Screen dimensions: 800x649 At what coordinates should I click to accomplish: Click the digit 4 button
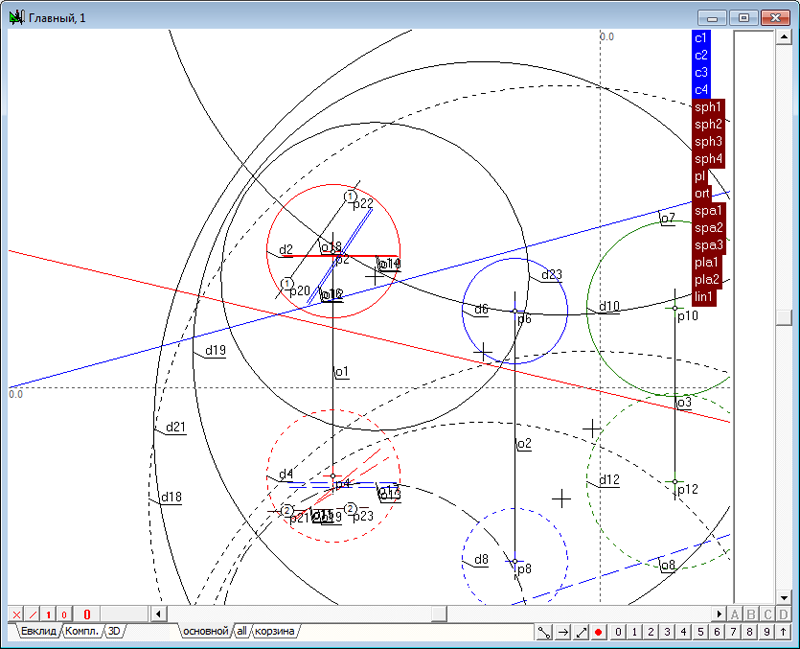point(683,632)
